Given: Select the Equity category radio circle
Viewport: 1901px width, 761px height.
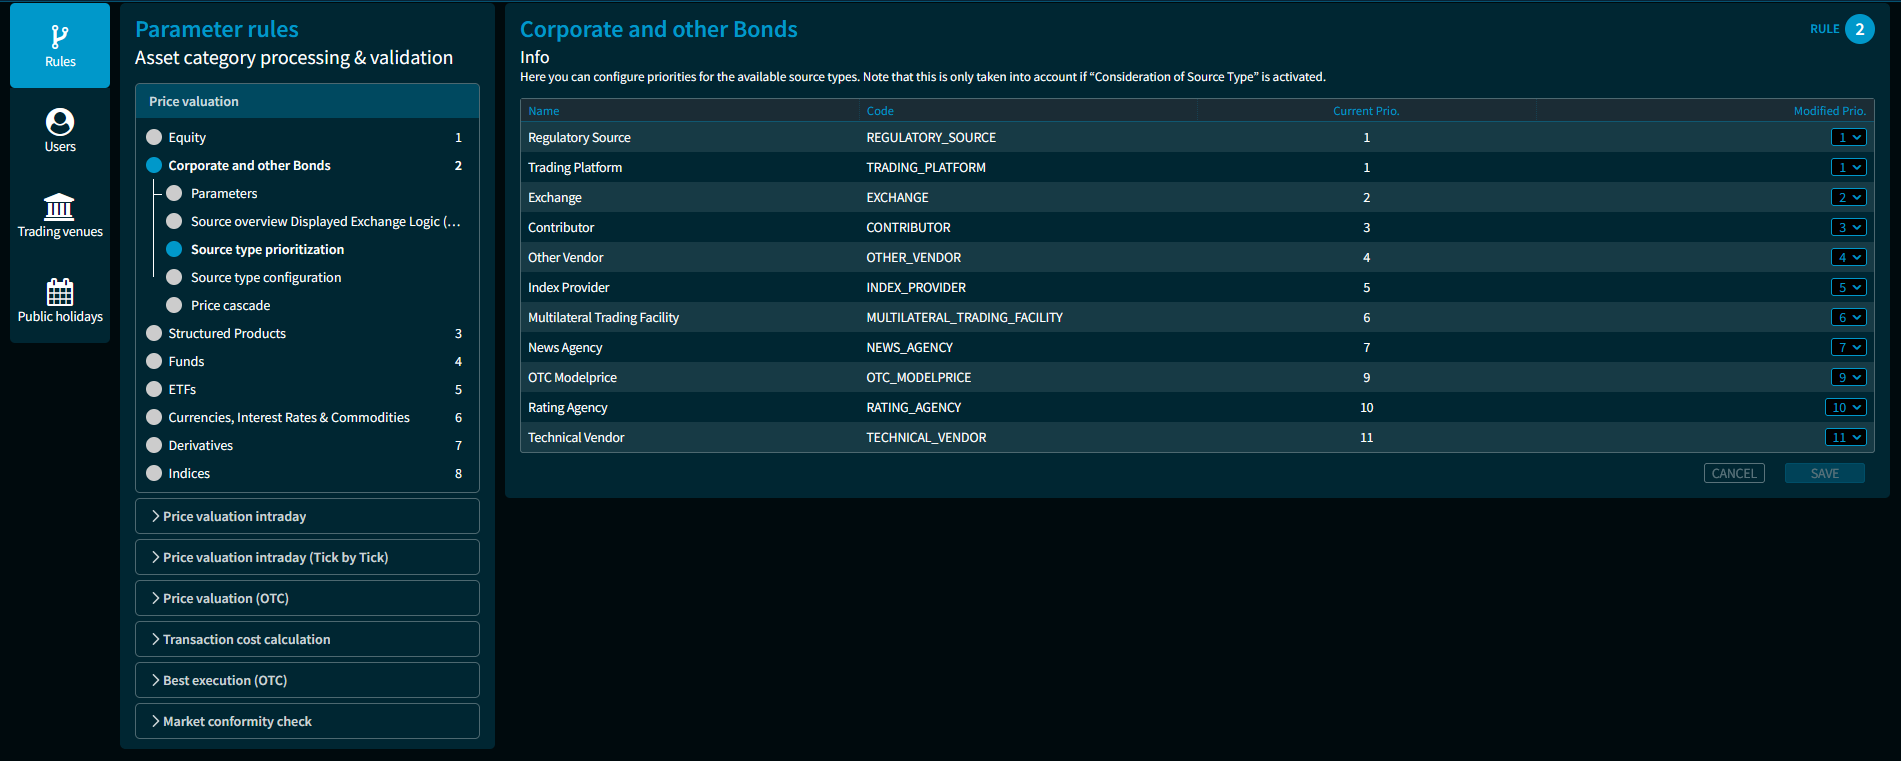Looking at the screenshot, I should pos(154,137).
